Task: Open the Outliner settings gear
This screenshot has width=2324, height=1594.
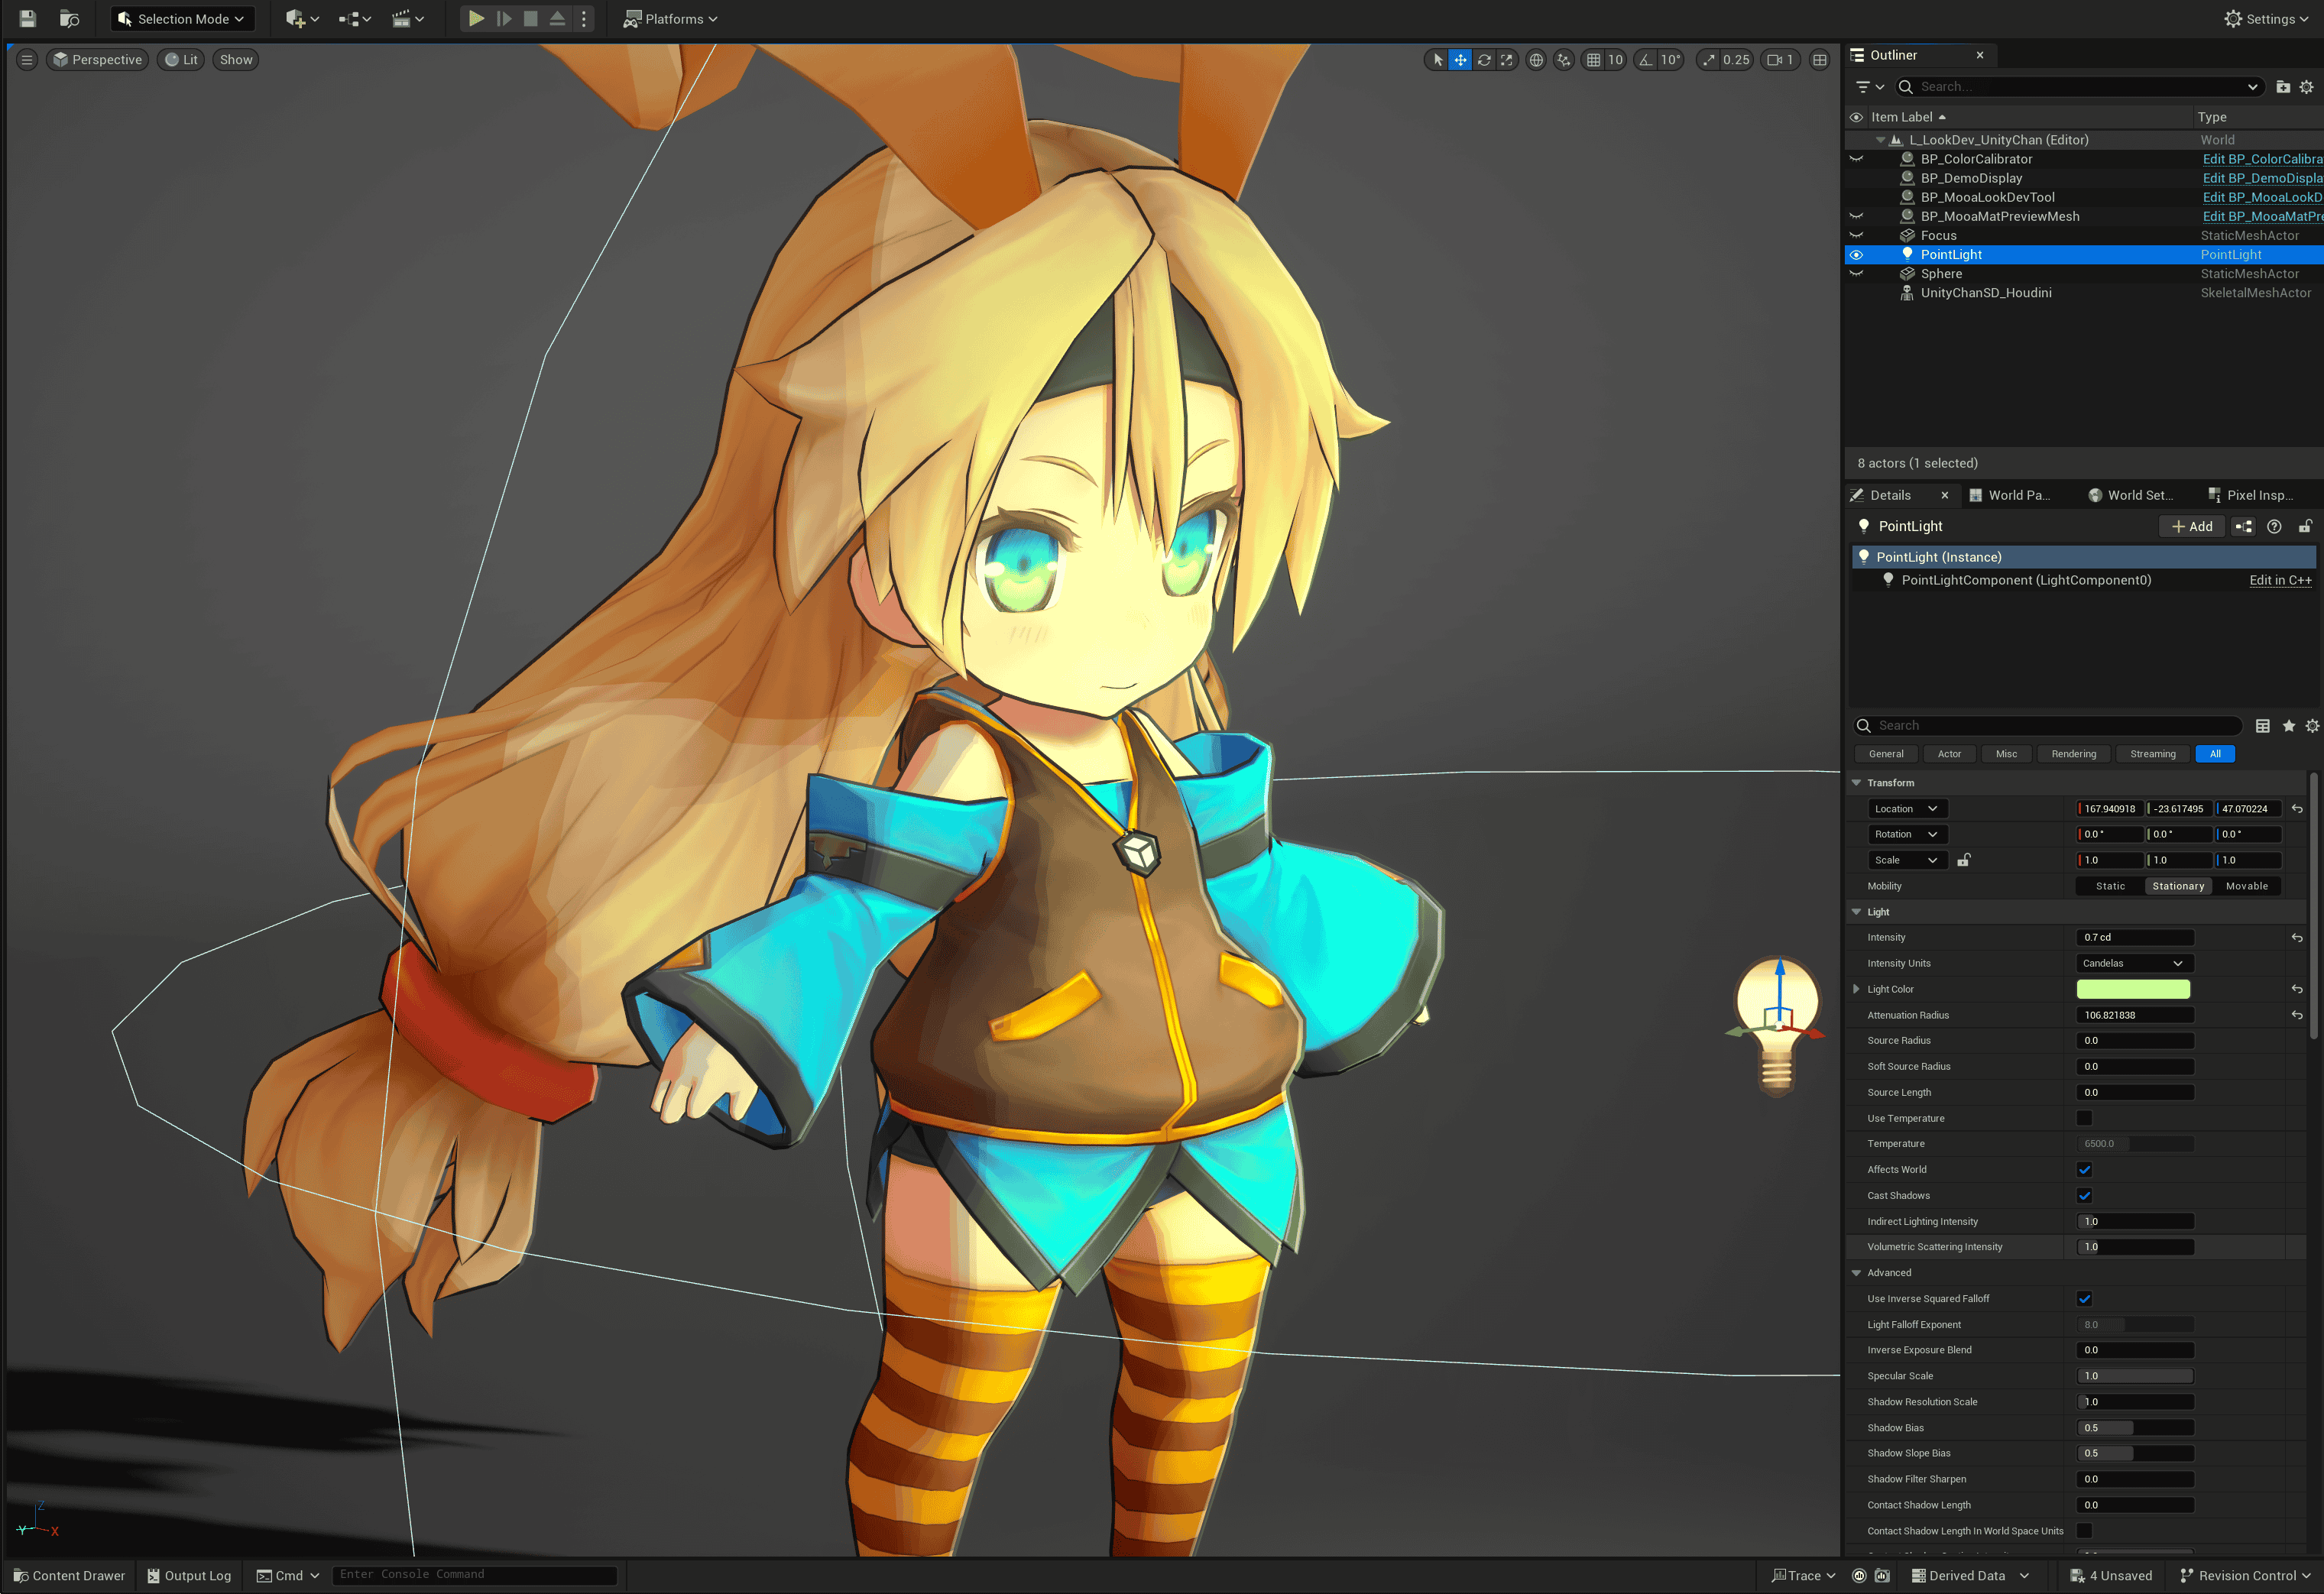Action: pyautogui.click(x=2307, y=87)
